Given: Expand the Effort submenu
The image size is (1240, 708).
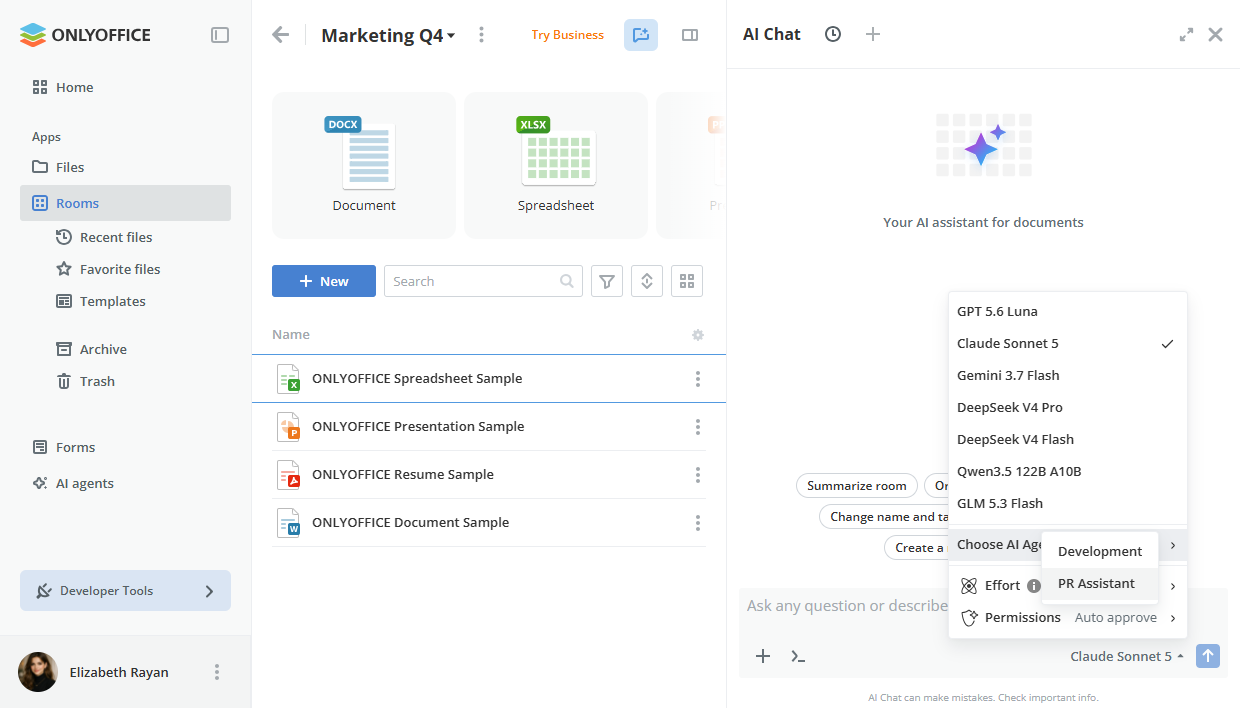Looking at the screenshot, I should [1173, 586].
